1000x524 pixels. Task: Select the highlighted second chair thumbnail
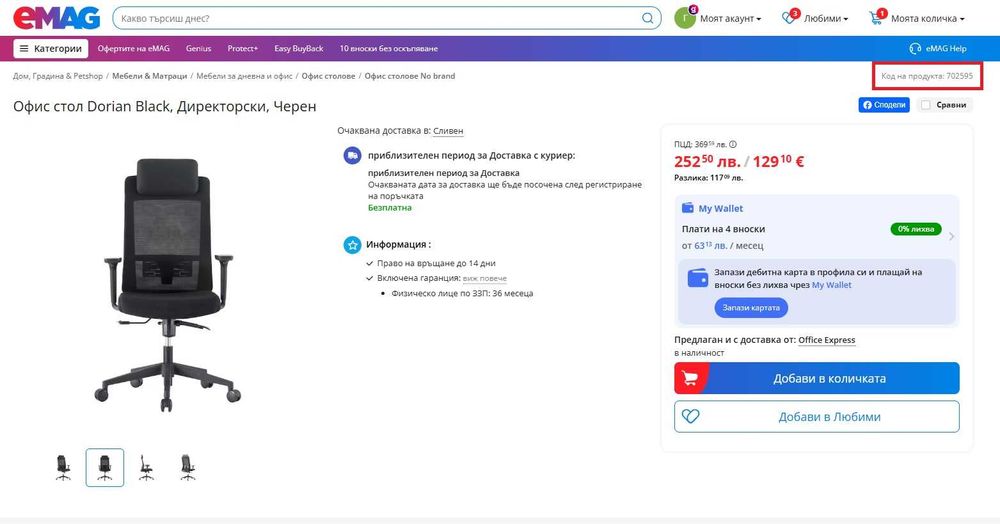105,467
